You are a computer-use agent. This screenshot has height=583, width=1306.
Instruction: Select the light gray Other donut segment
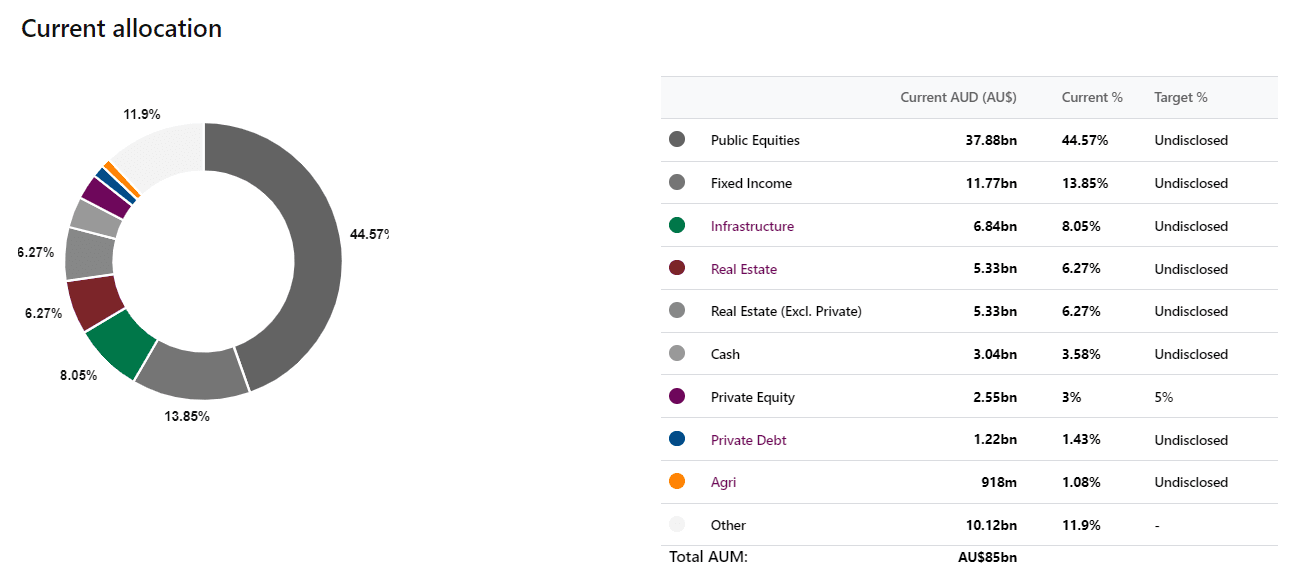click(x=165, y=154)
